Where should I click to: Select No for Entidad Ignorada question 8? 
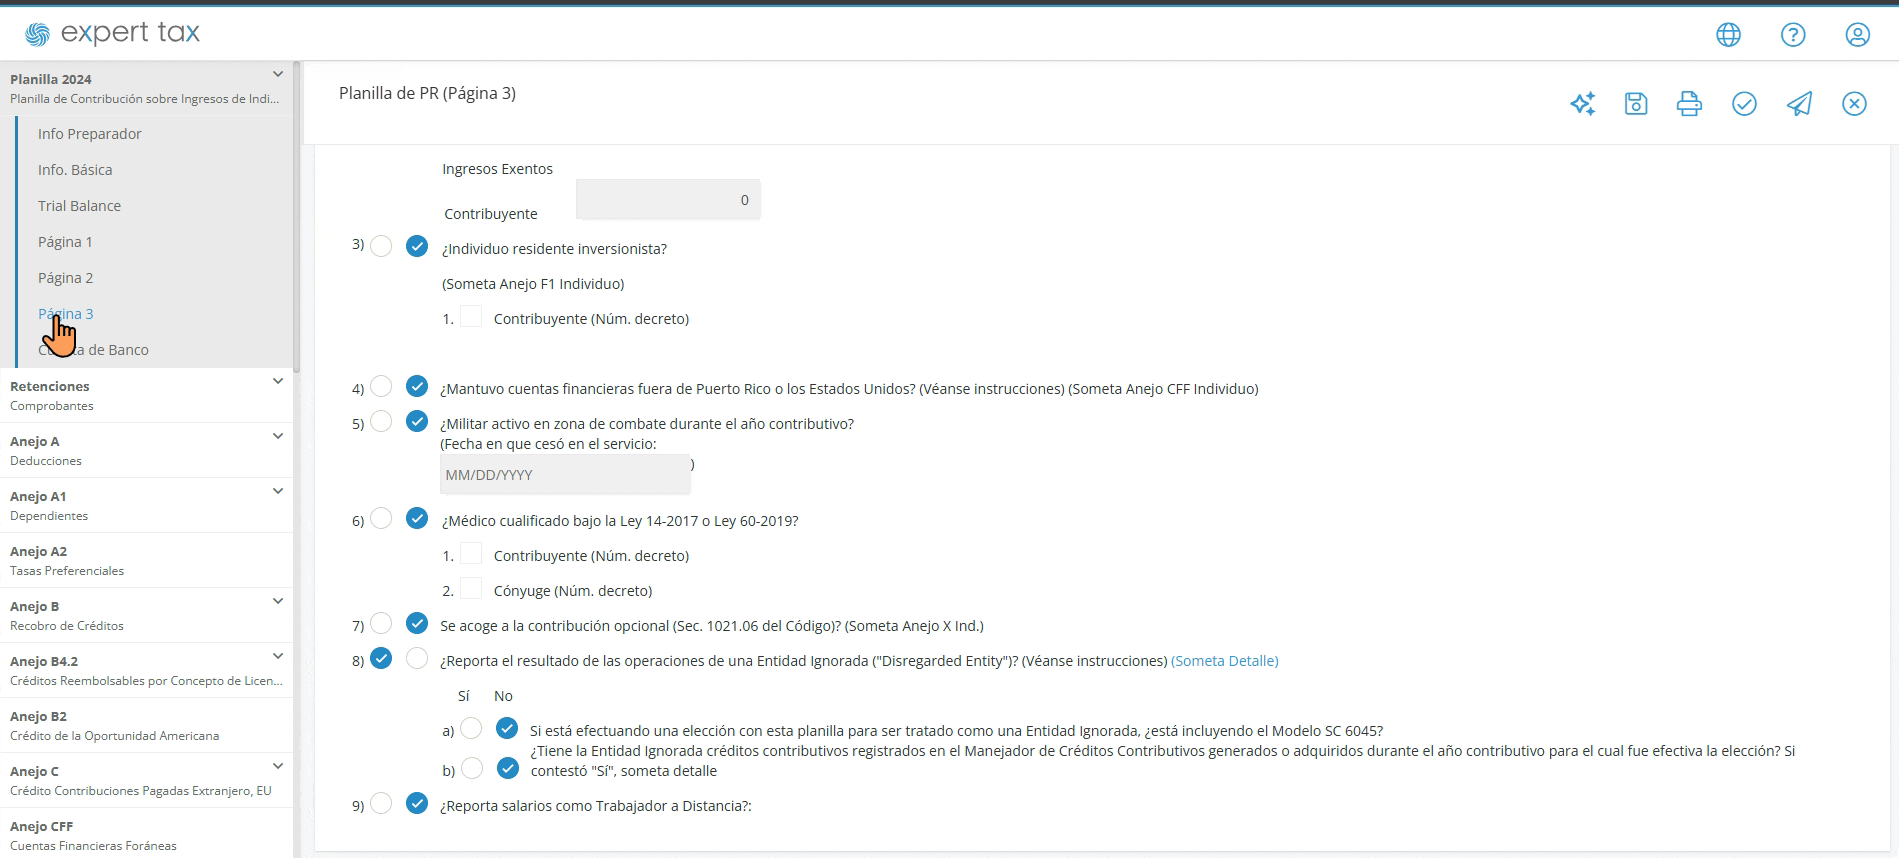pos(417,658)
